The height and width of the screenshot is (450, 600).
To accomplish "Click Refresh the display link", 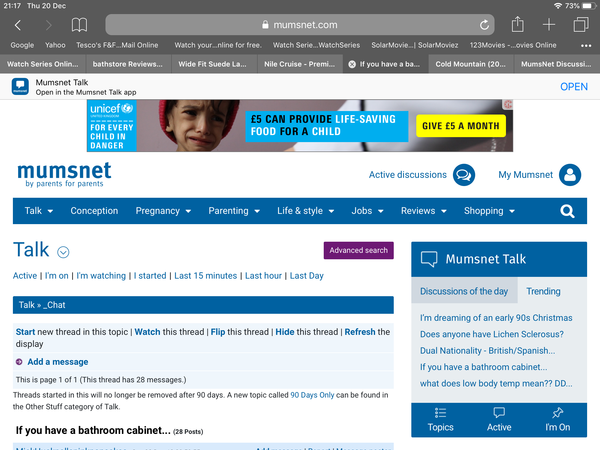I will point(360,332).
